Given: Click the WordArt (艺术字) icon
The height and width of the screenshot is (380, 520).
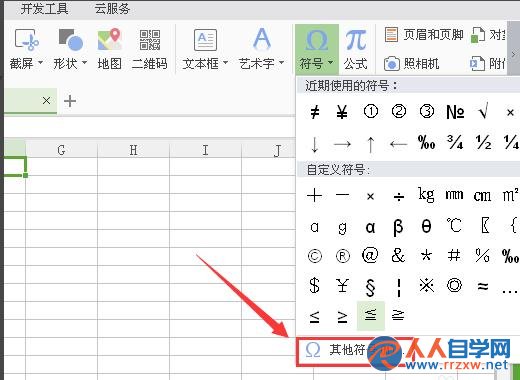Looking at the screenshot, I should click(262, 38).
